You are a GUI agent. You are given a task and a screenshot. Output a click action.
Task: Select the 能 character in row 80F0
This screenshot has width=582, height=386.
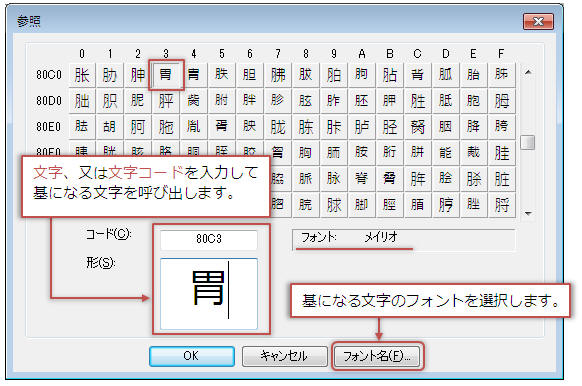point(446,153)
